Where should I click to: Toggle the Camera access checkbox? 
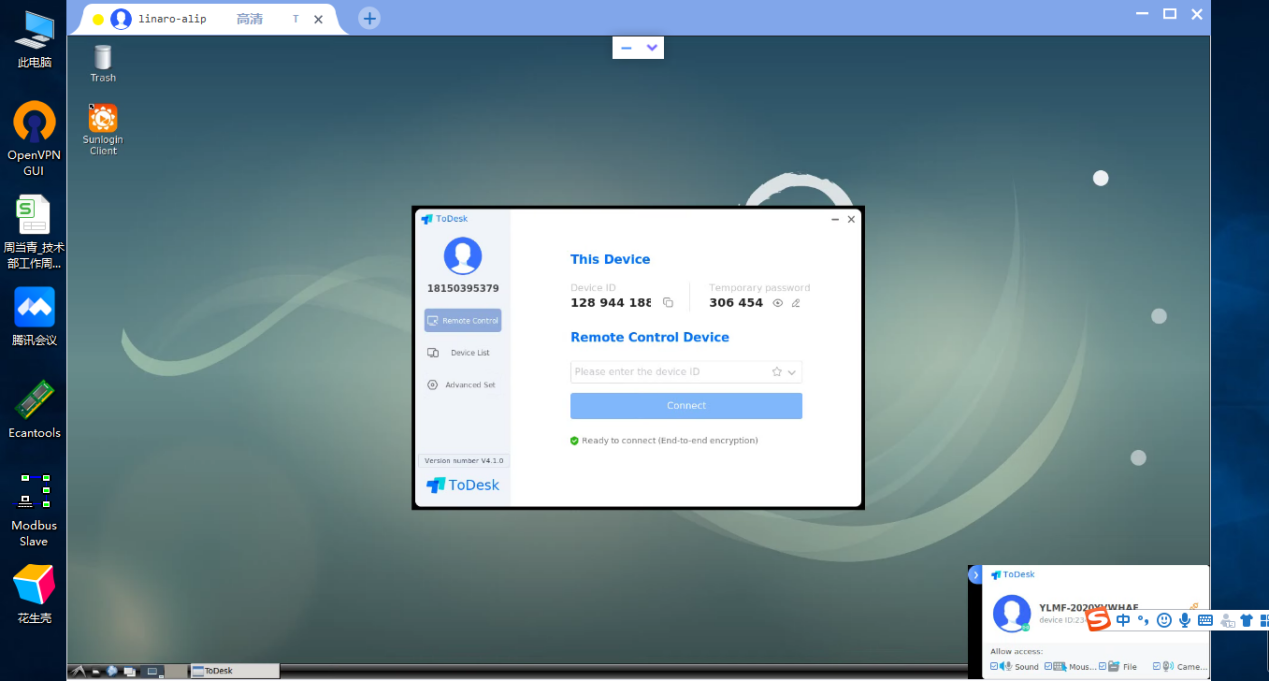pos(1156,666)
